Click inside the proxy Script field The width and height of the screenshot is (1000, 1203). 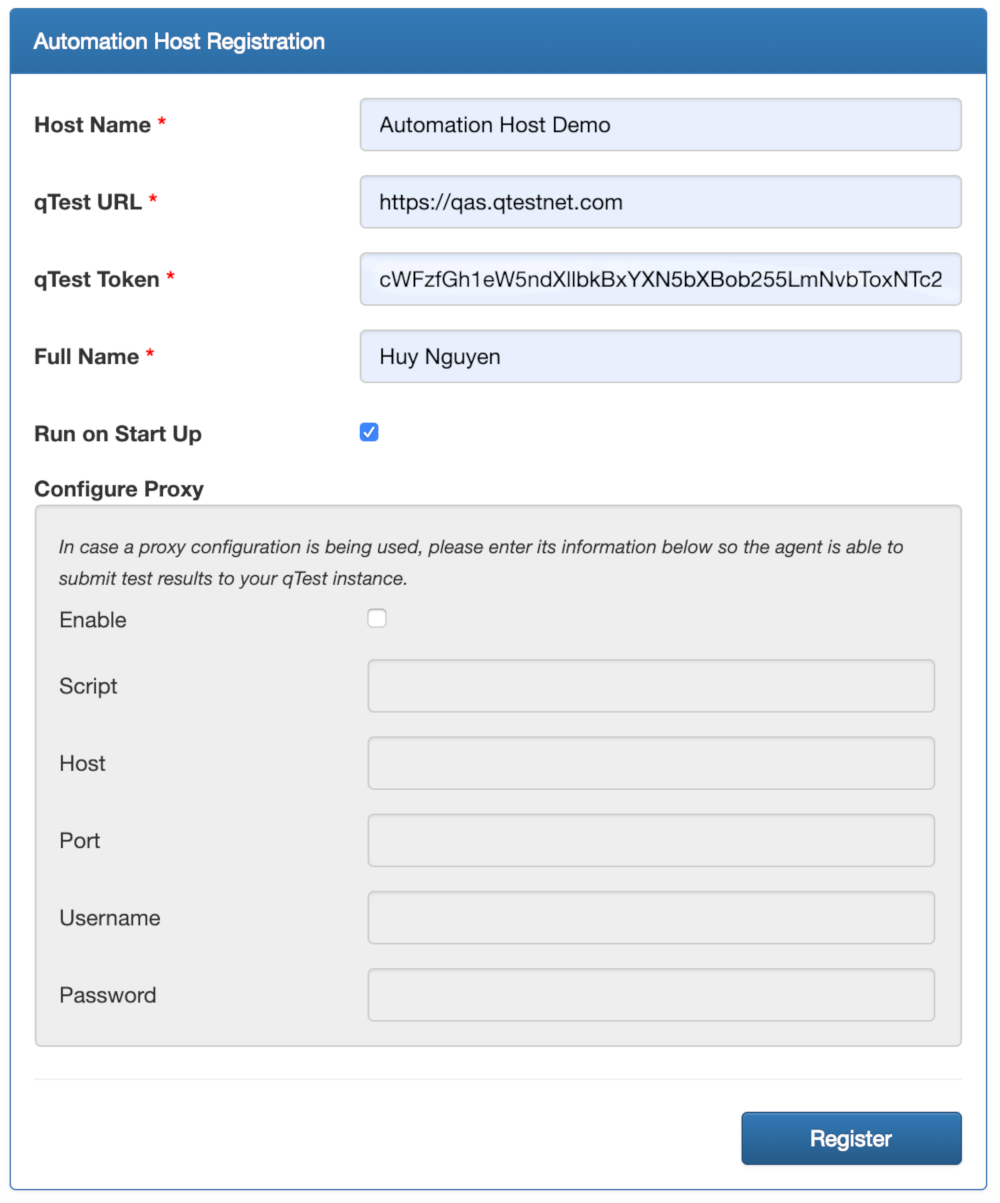pos(650,686)
